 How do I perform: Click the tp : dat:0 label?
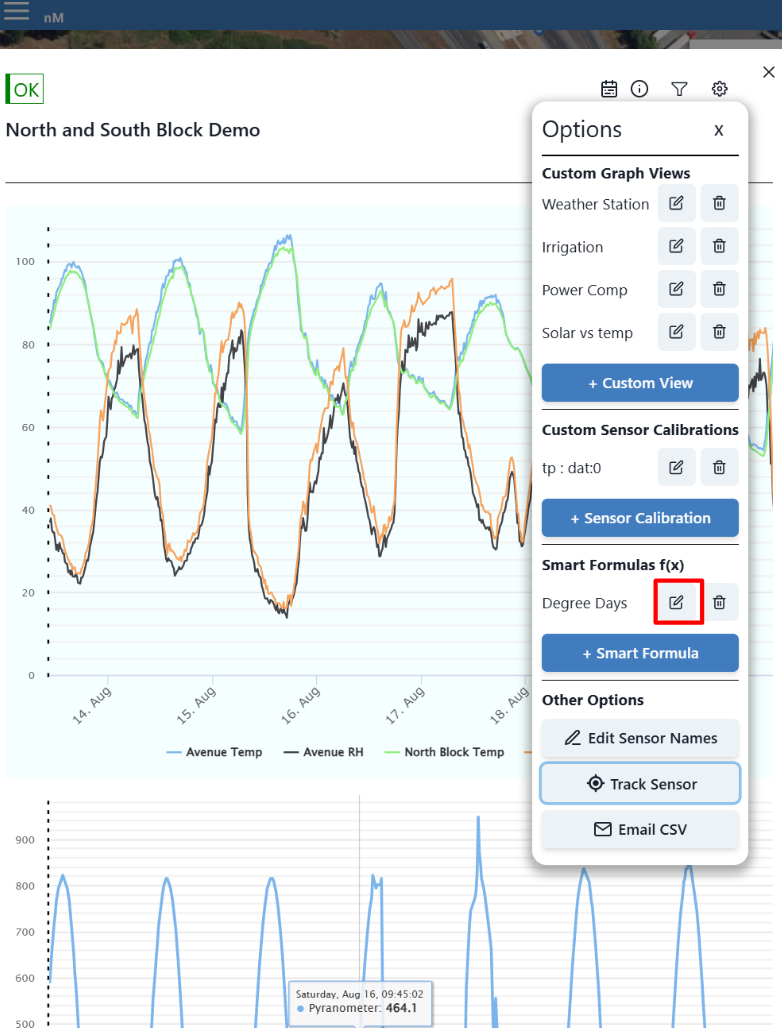point(572,468)
